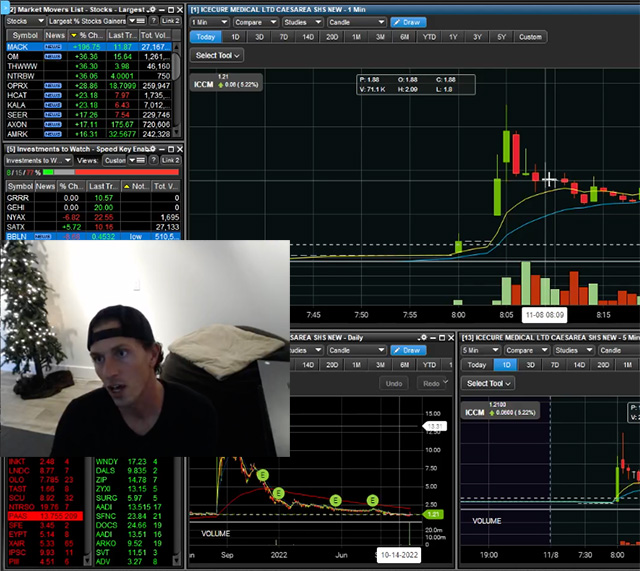Open the Investments to W... watchlist dropdown
Screen dimensions: 640x571
tap(38, 160)
